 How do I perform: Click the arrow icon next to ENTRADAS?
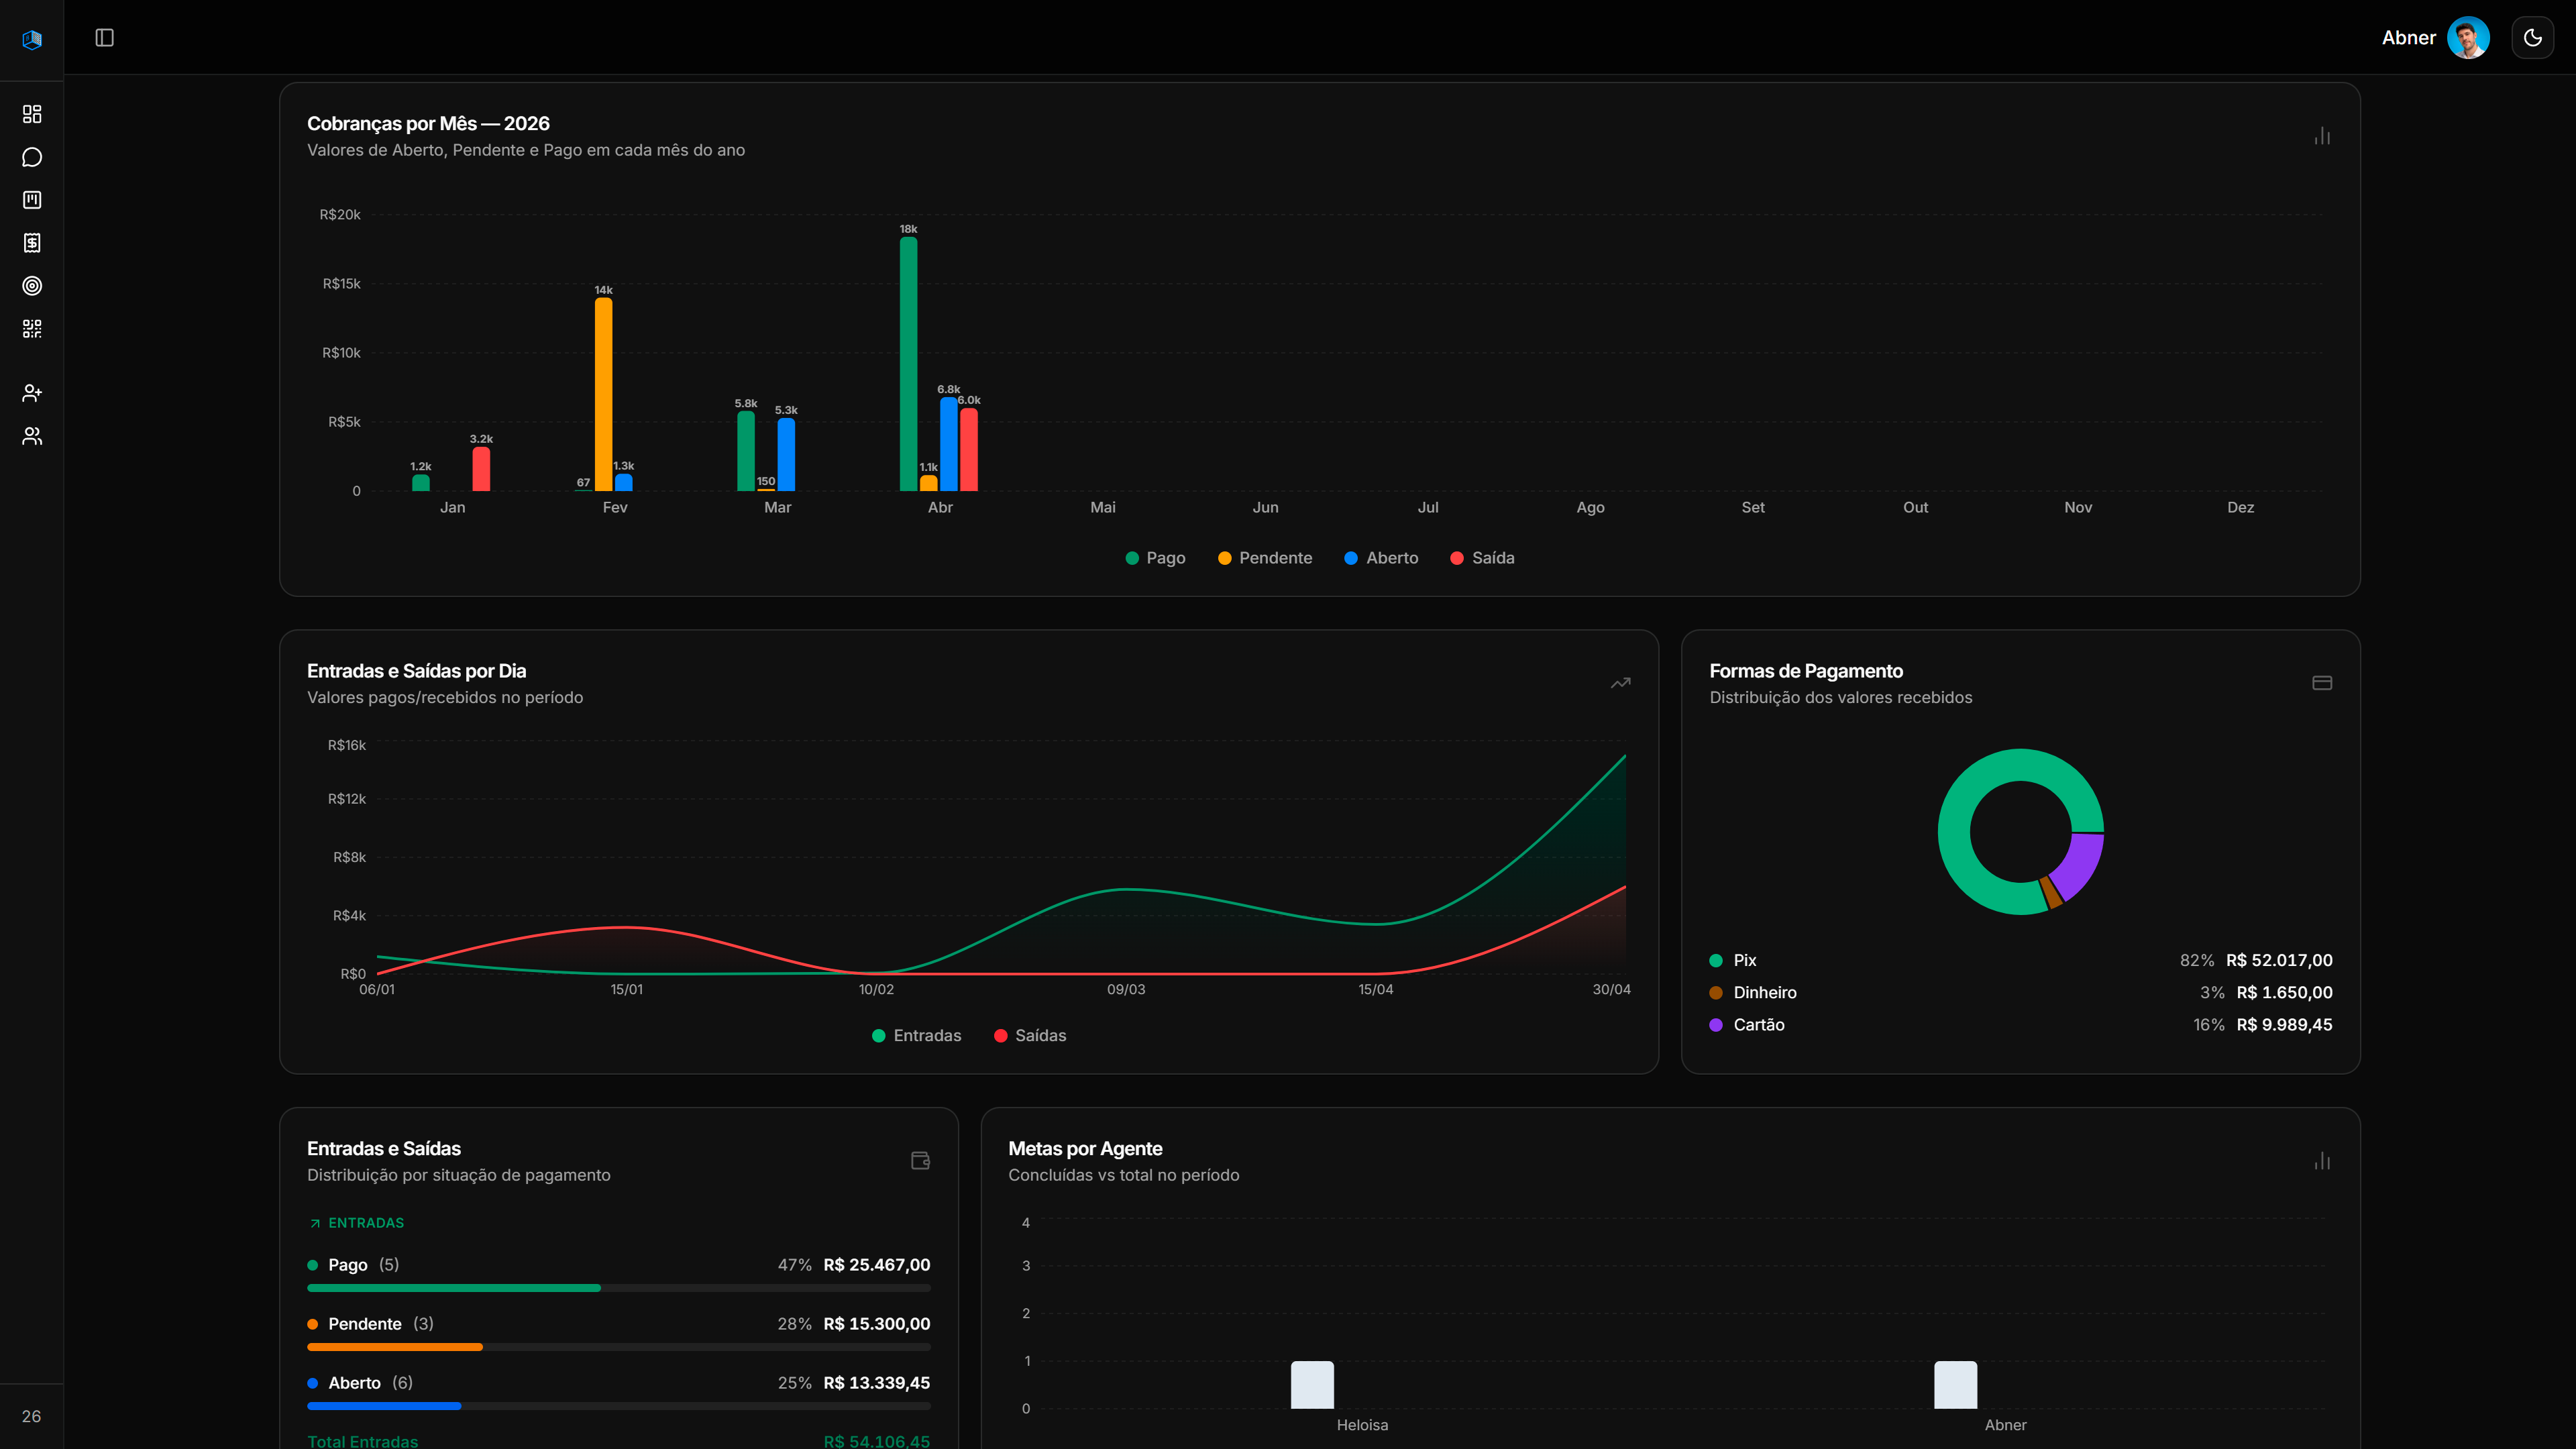click(315, 1223)
